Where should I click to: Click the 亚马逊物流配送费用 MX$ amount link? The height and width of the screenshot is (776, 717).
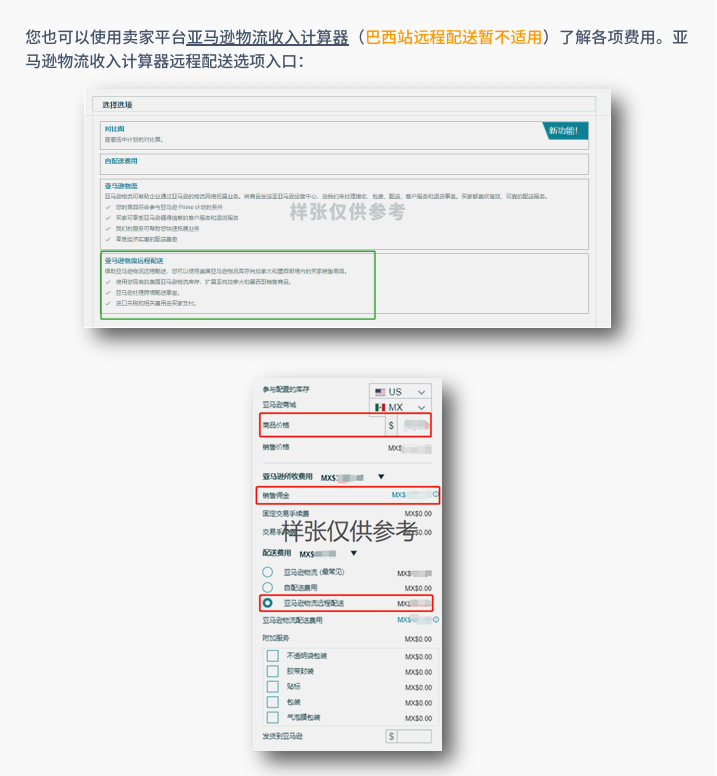click(415, 620)
